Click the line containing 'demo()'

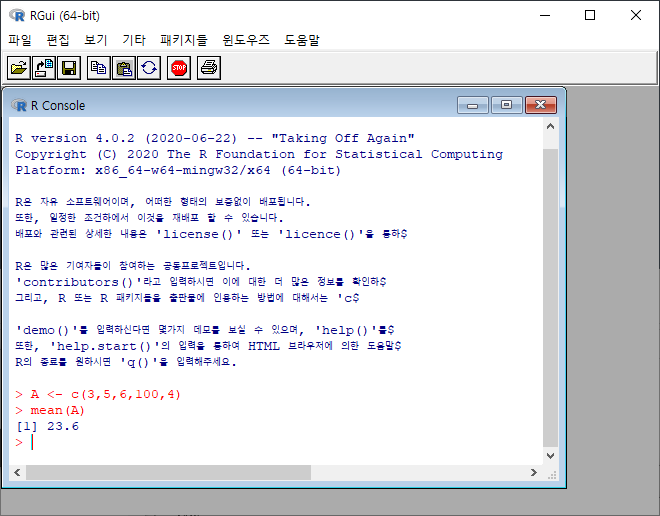click(205, 330)
